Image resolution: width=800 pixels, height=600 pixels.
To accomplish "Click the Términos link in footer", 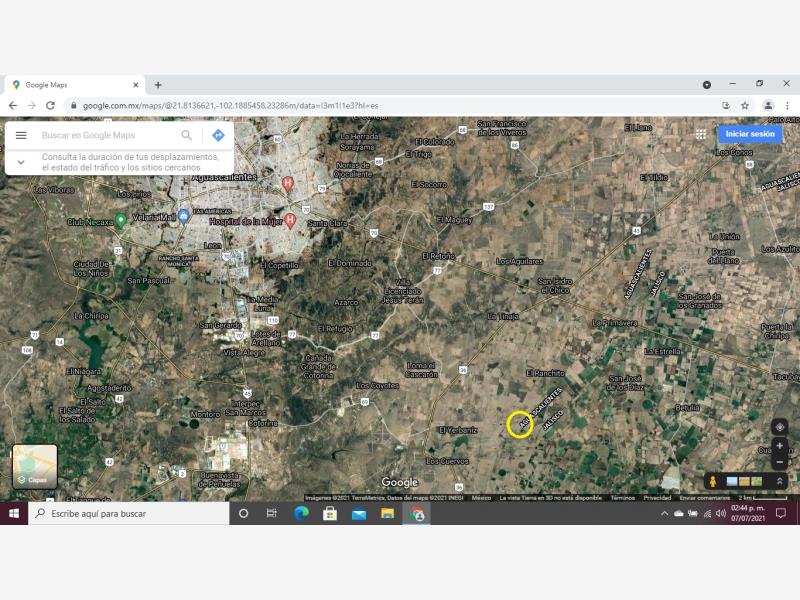I will pos(622,497).
